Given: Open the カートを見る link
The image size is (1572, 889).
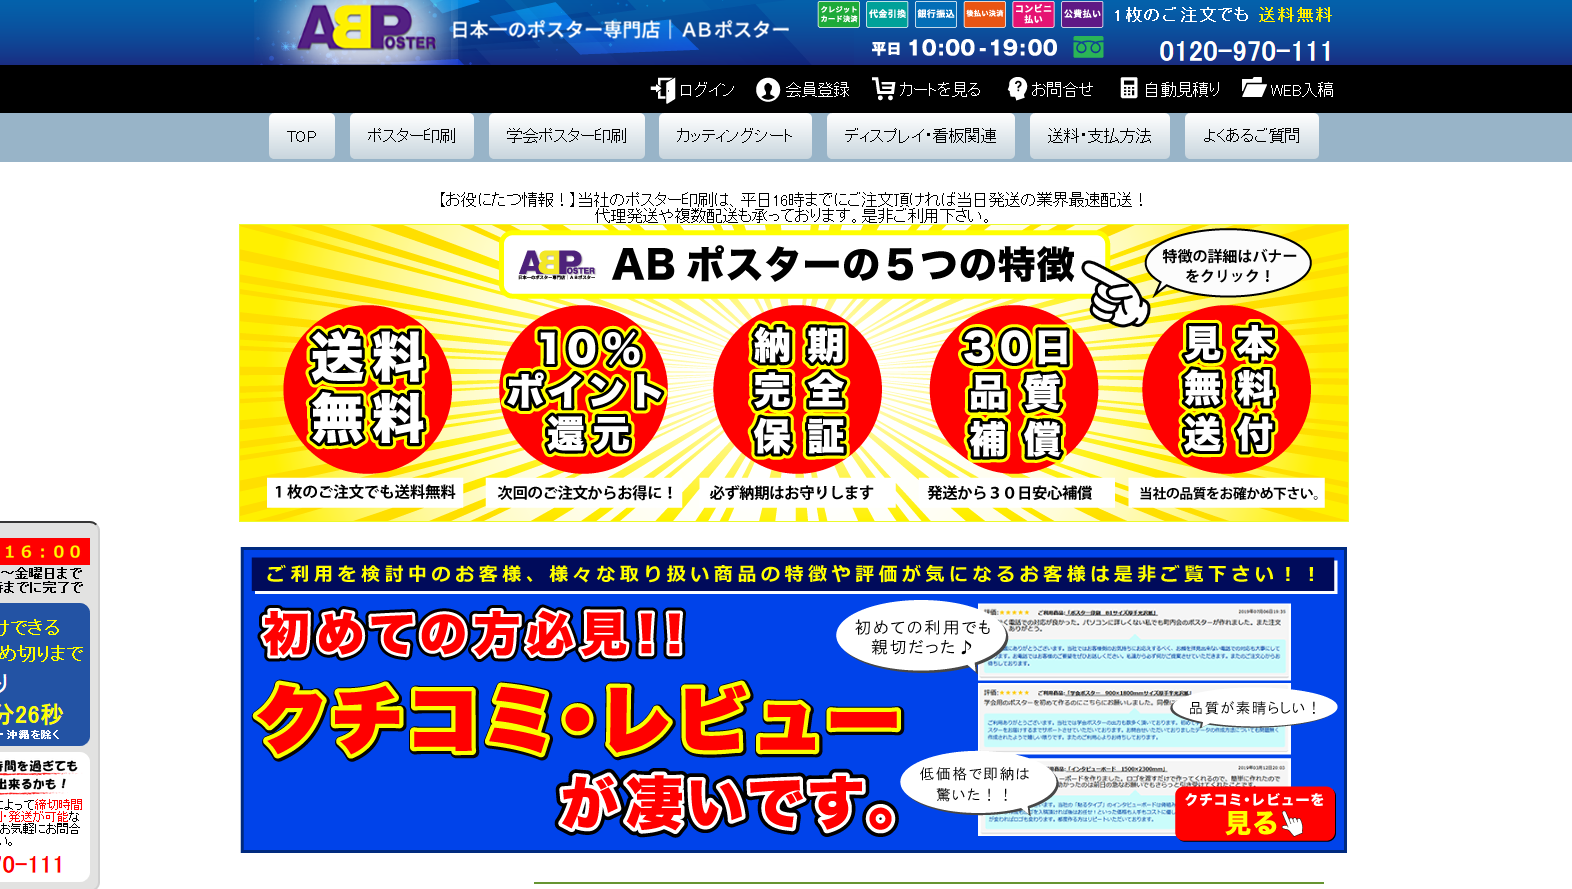Looking at the screenshot, I should point(940,90).
